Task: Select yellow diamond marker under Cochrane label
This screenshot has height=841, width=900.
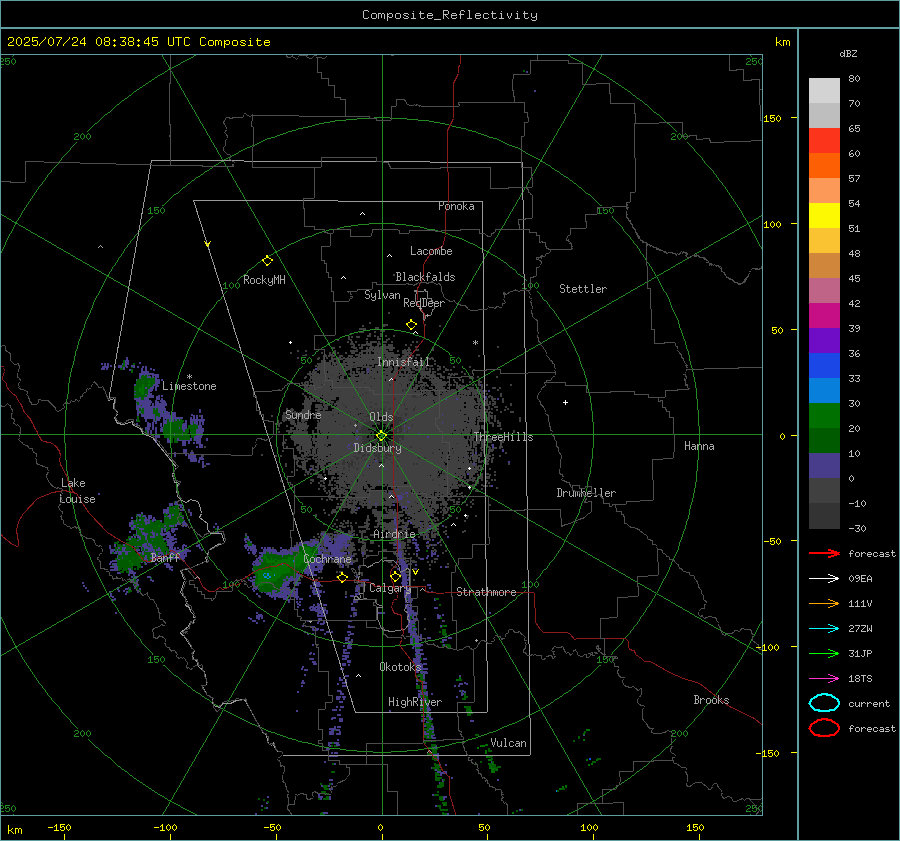Action: pyautogui.click(x=343, y=577)
